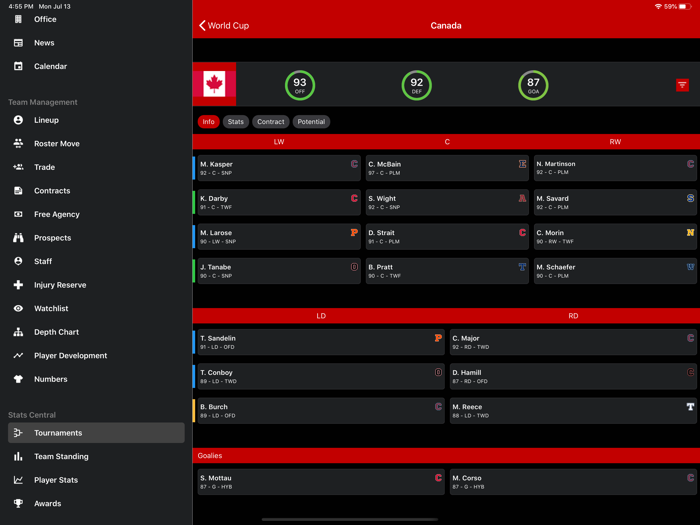Viewport: 700px width, 525px height.
Task: Click Player Development trend icon
Action: (18, 355)
